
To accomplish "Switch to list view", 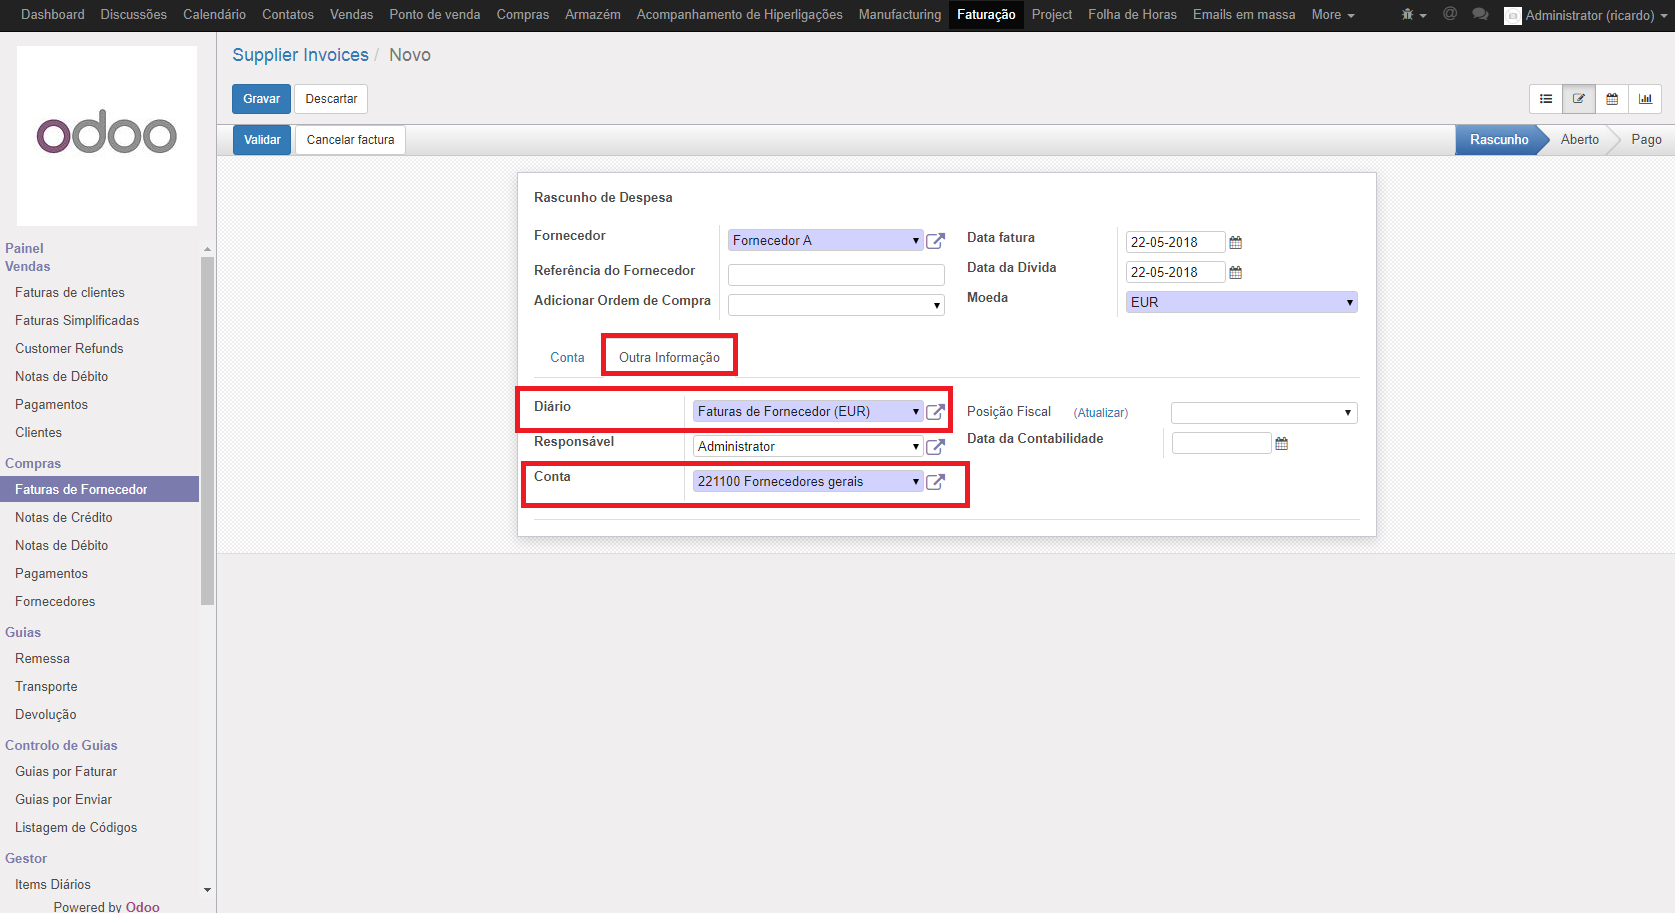I will (x=1546, y=99).
